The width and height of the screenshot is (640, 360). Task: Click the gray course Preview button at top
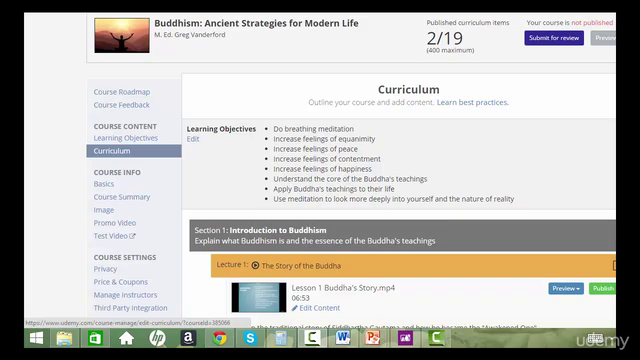point(603,38)
